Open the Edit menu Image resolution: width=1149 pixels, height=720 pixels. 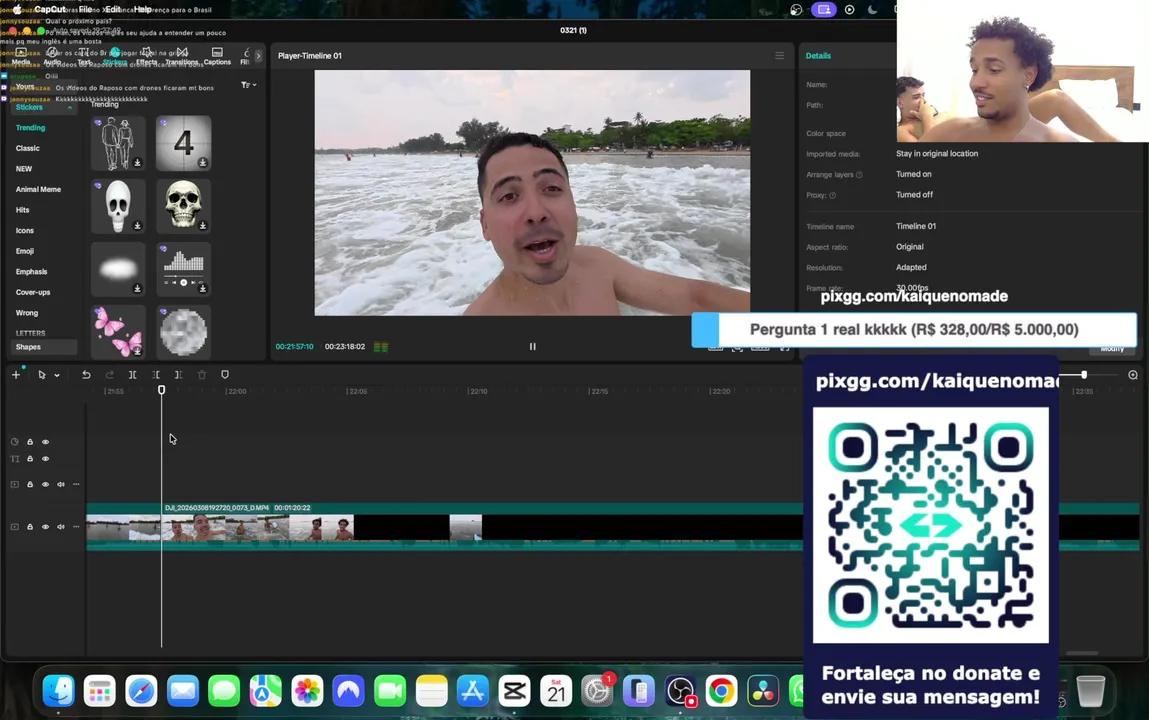pos(113,10)
